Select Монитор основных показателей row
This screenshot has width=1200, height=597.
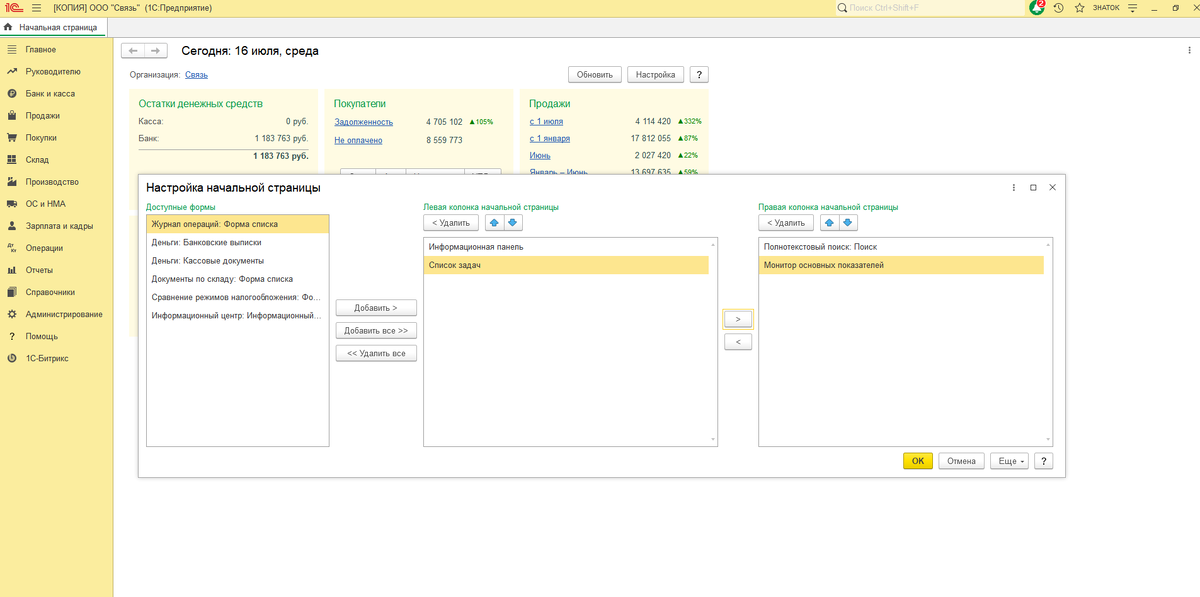click(x=901, y=265)
